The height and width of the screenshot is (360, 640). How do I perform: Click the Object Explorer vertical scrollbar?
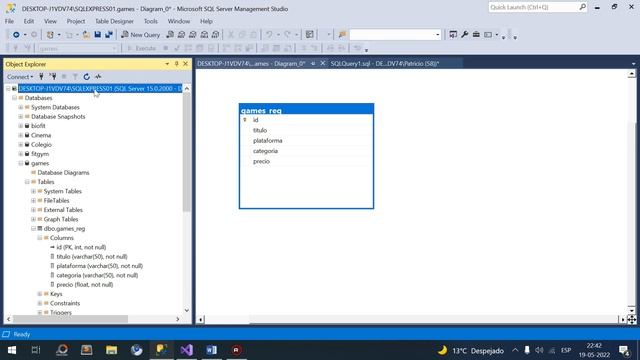187,152
